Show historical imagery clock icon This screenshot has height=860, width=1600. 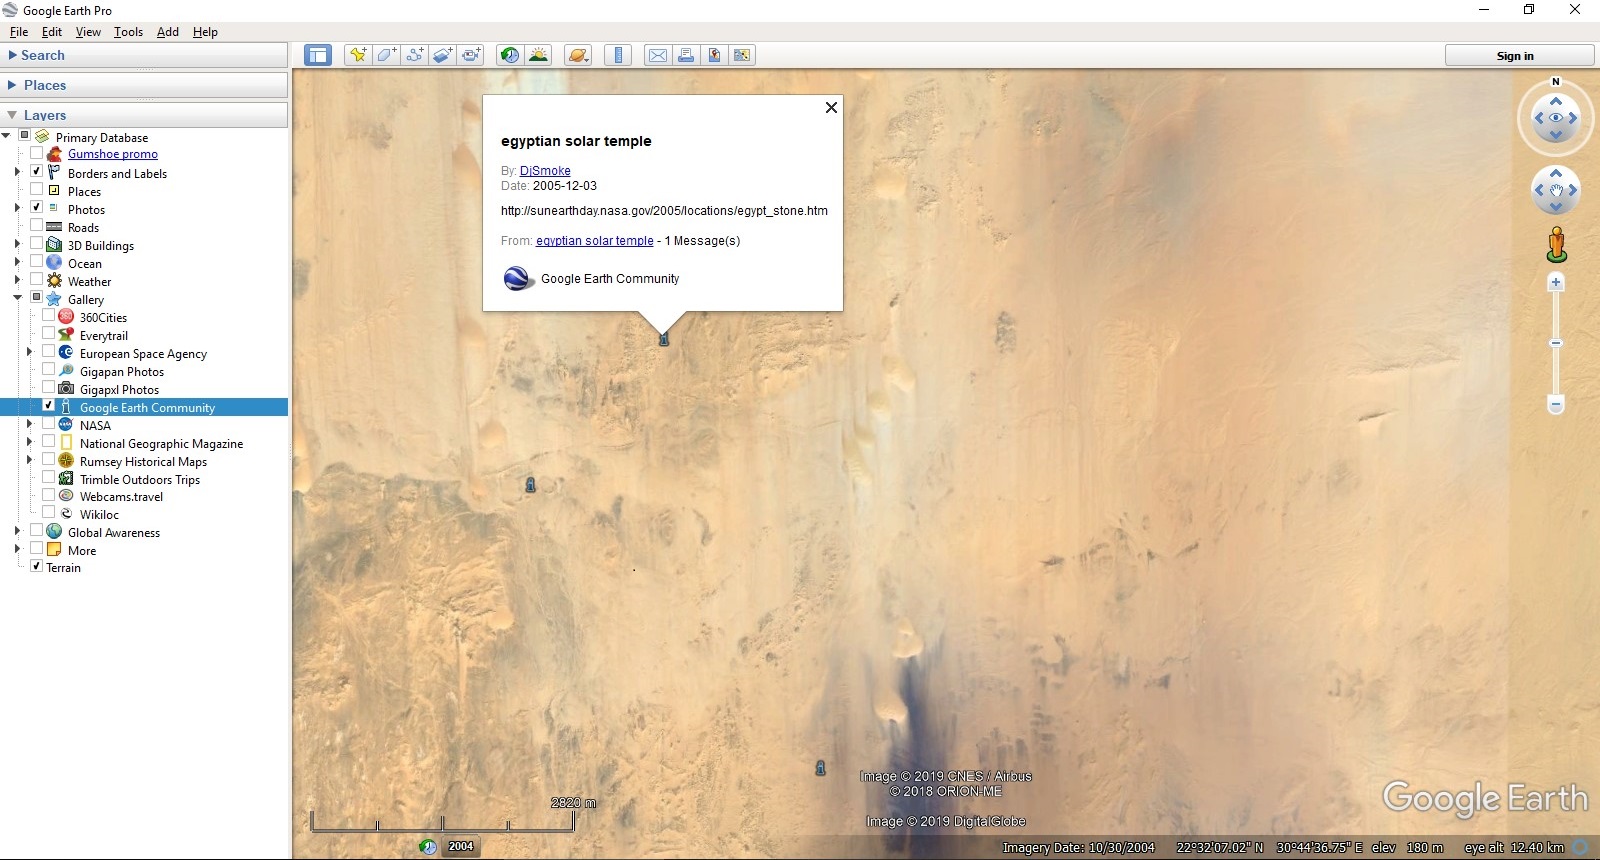tap(509, 55)
